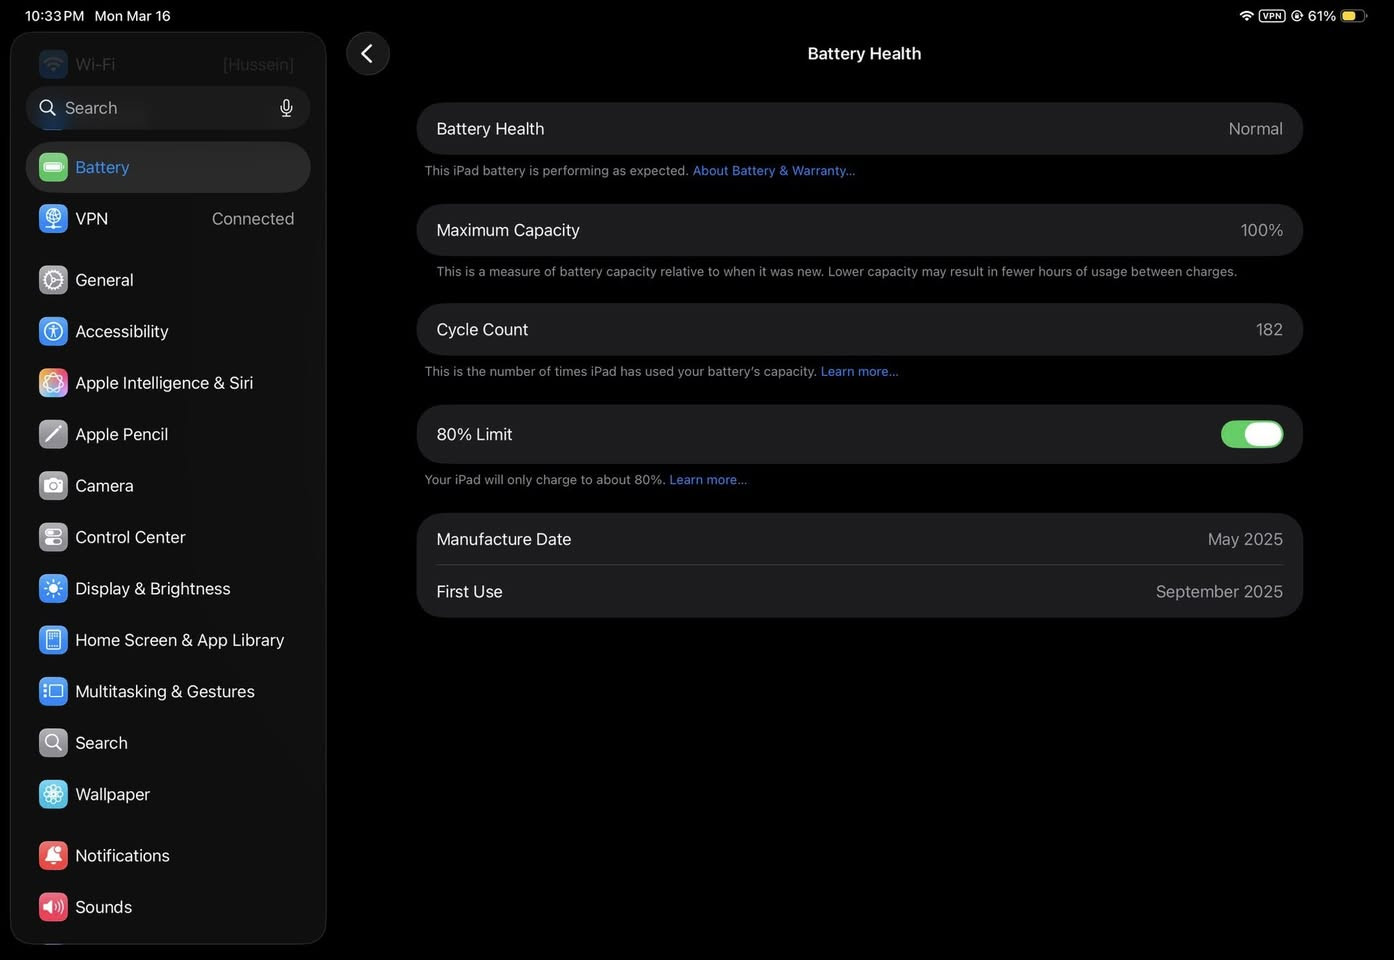Screen dimensions: 1394x960
Task: Open About Battery & Warranty link
Action: (x=773, y=171)
